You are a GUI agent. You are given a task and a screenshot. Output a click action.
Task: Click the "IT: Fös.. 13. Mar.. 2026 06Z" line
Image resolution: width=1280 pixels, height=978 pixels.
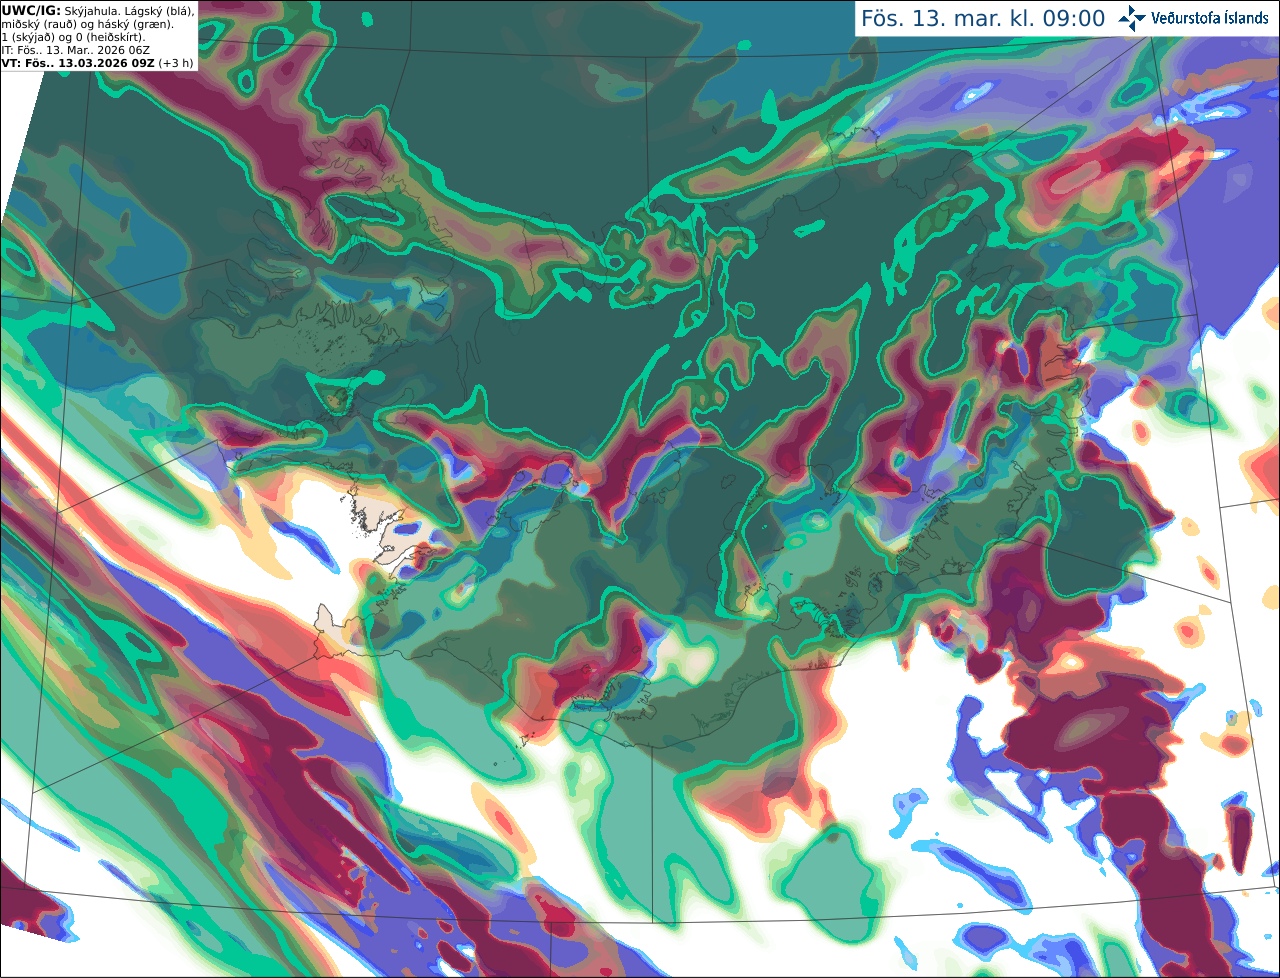(78, 49)
